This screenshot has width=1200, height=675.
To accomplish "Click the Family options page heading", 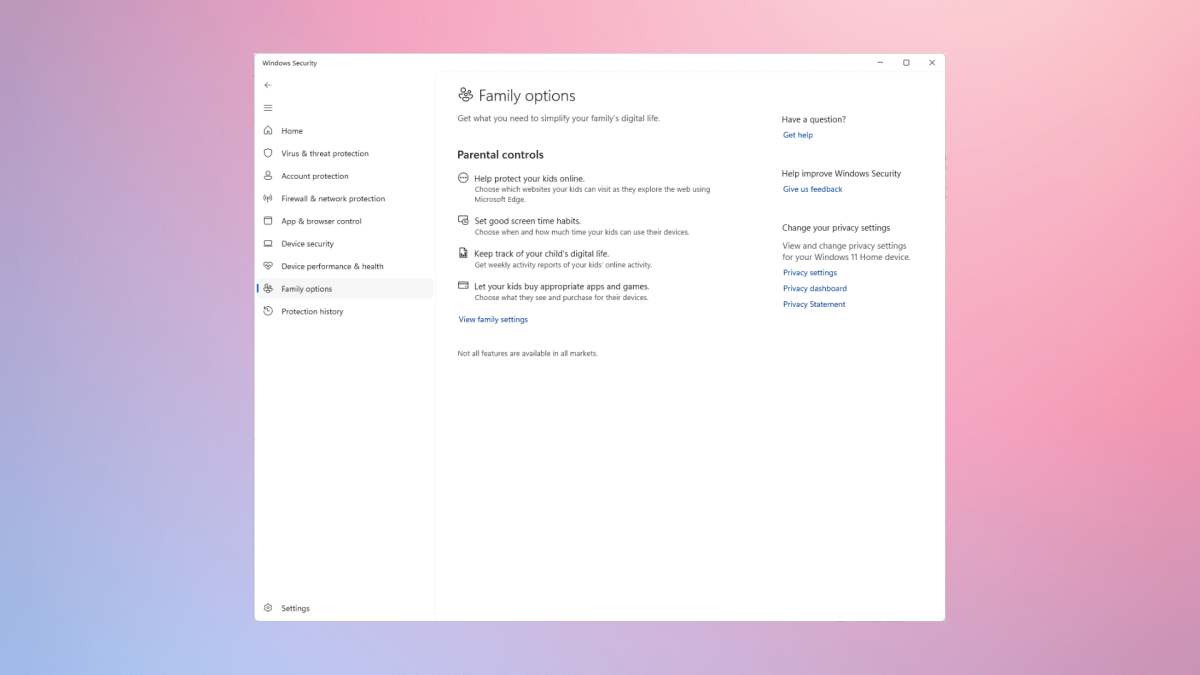I will click(x=527, y=96).
